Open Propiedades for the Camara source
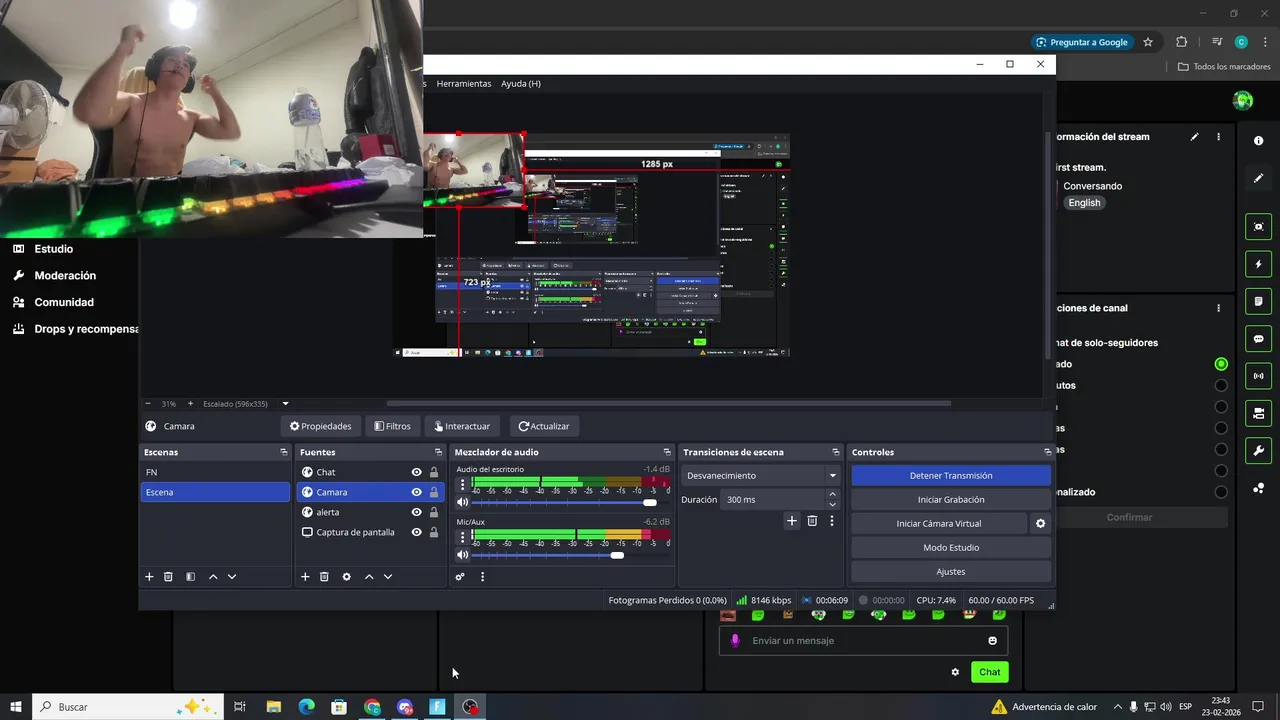This screenshot has height=720, width=1280. coord(321,426)
